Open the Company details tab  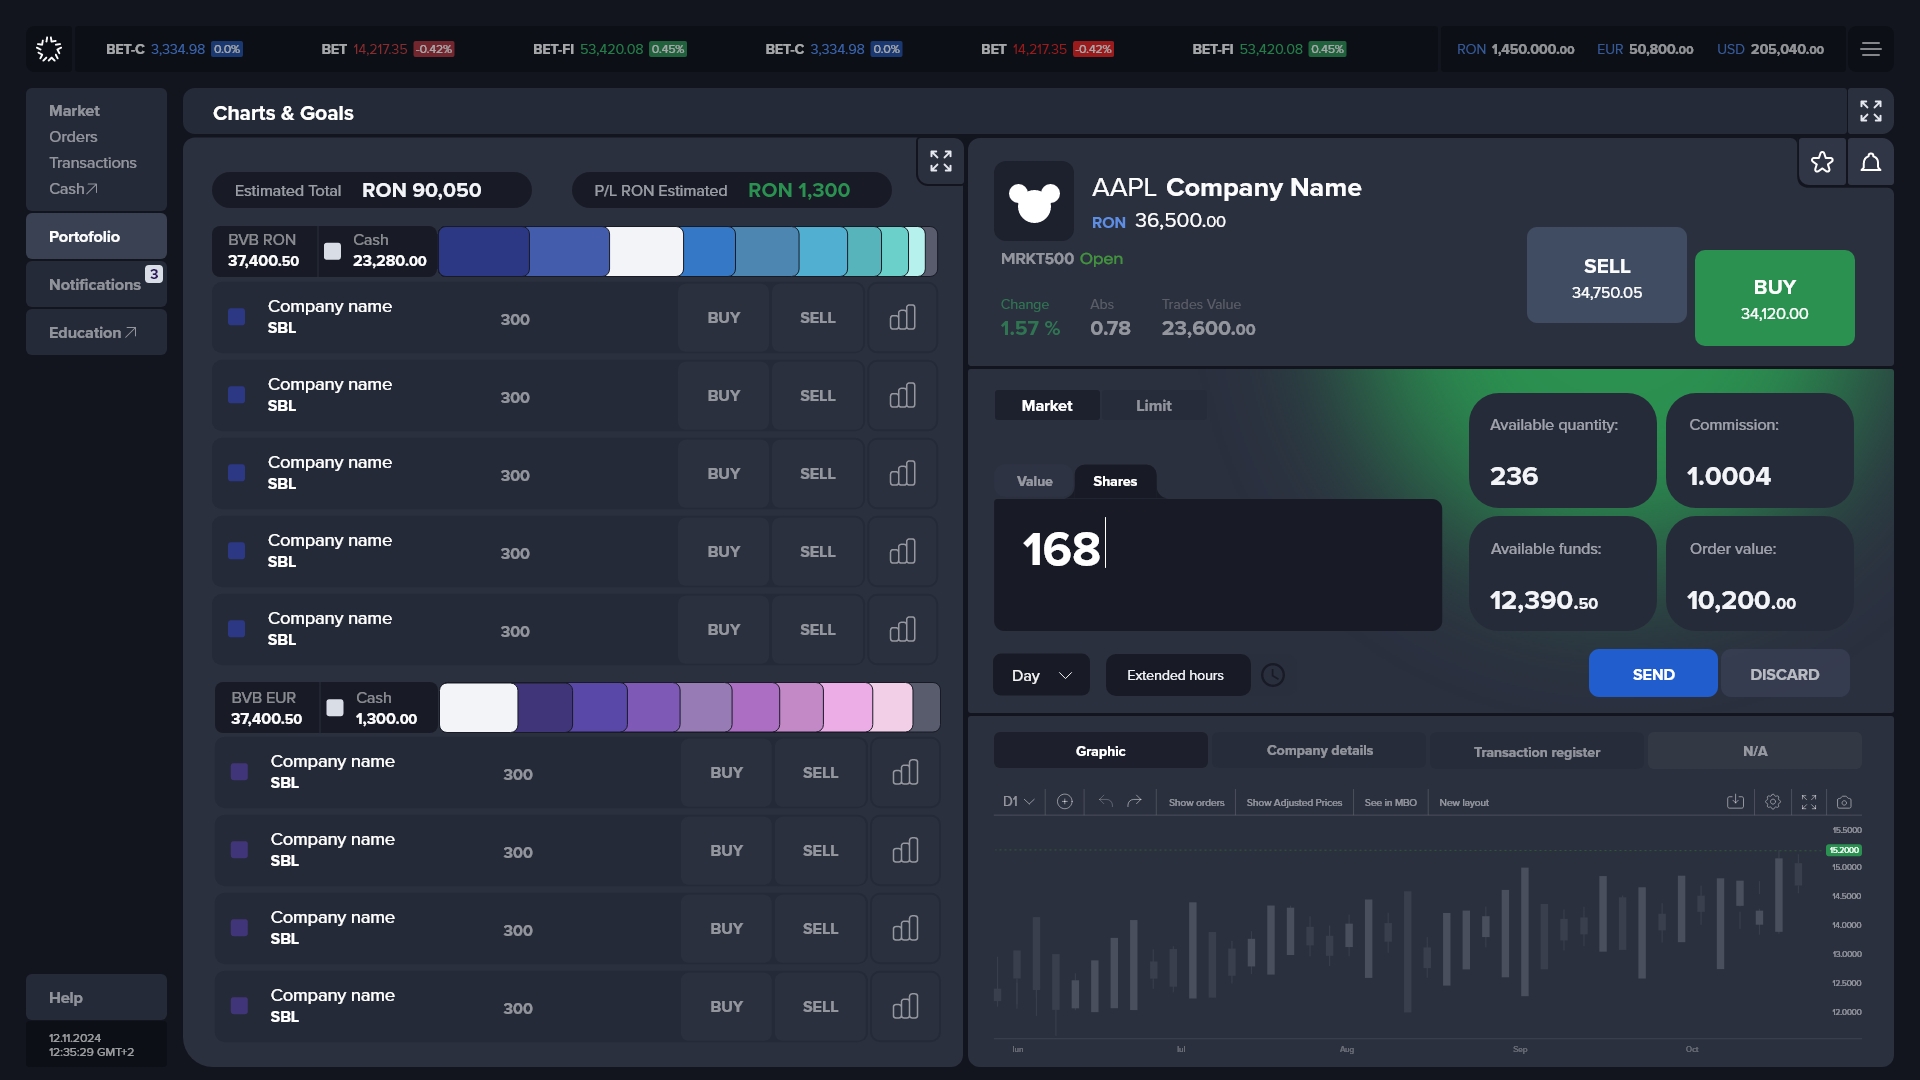[1319, 751]
